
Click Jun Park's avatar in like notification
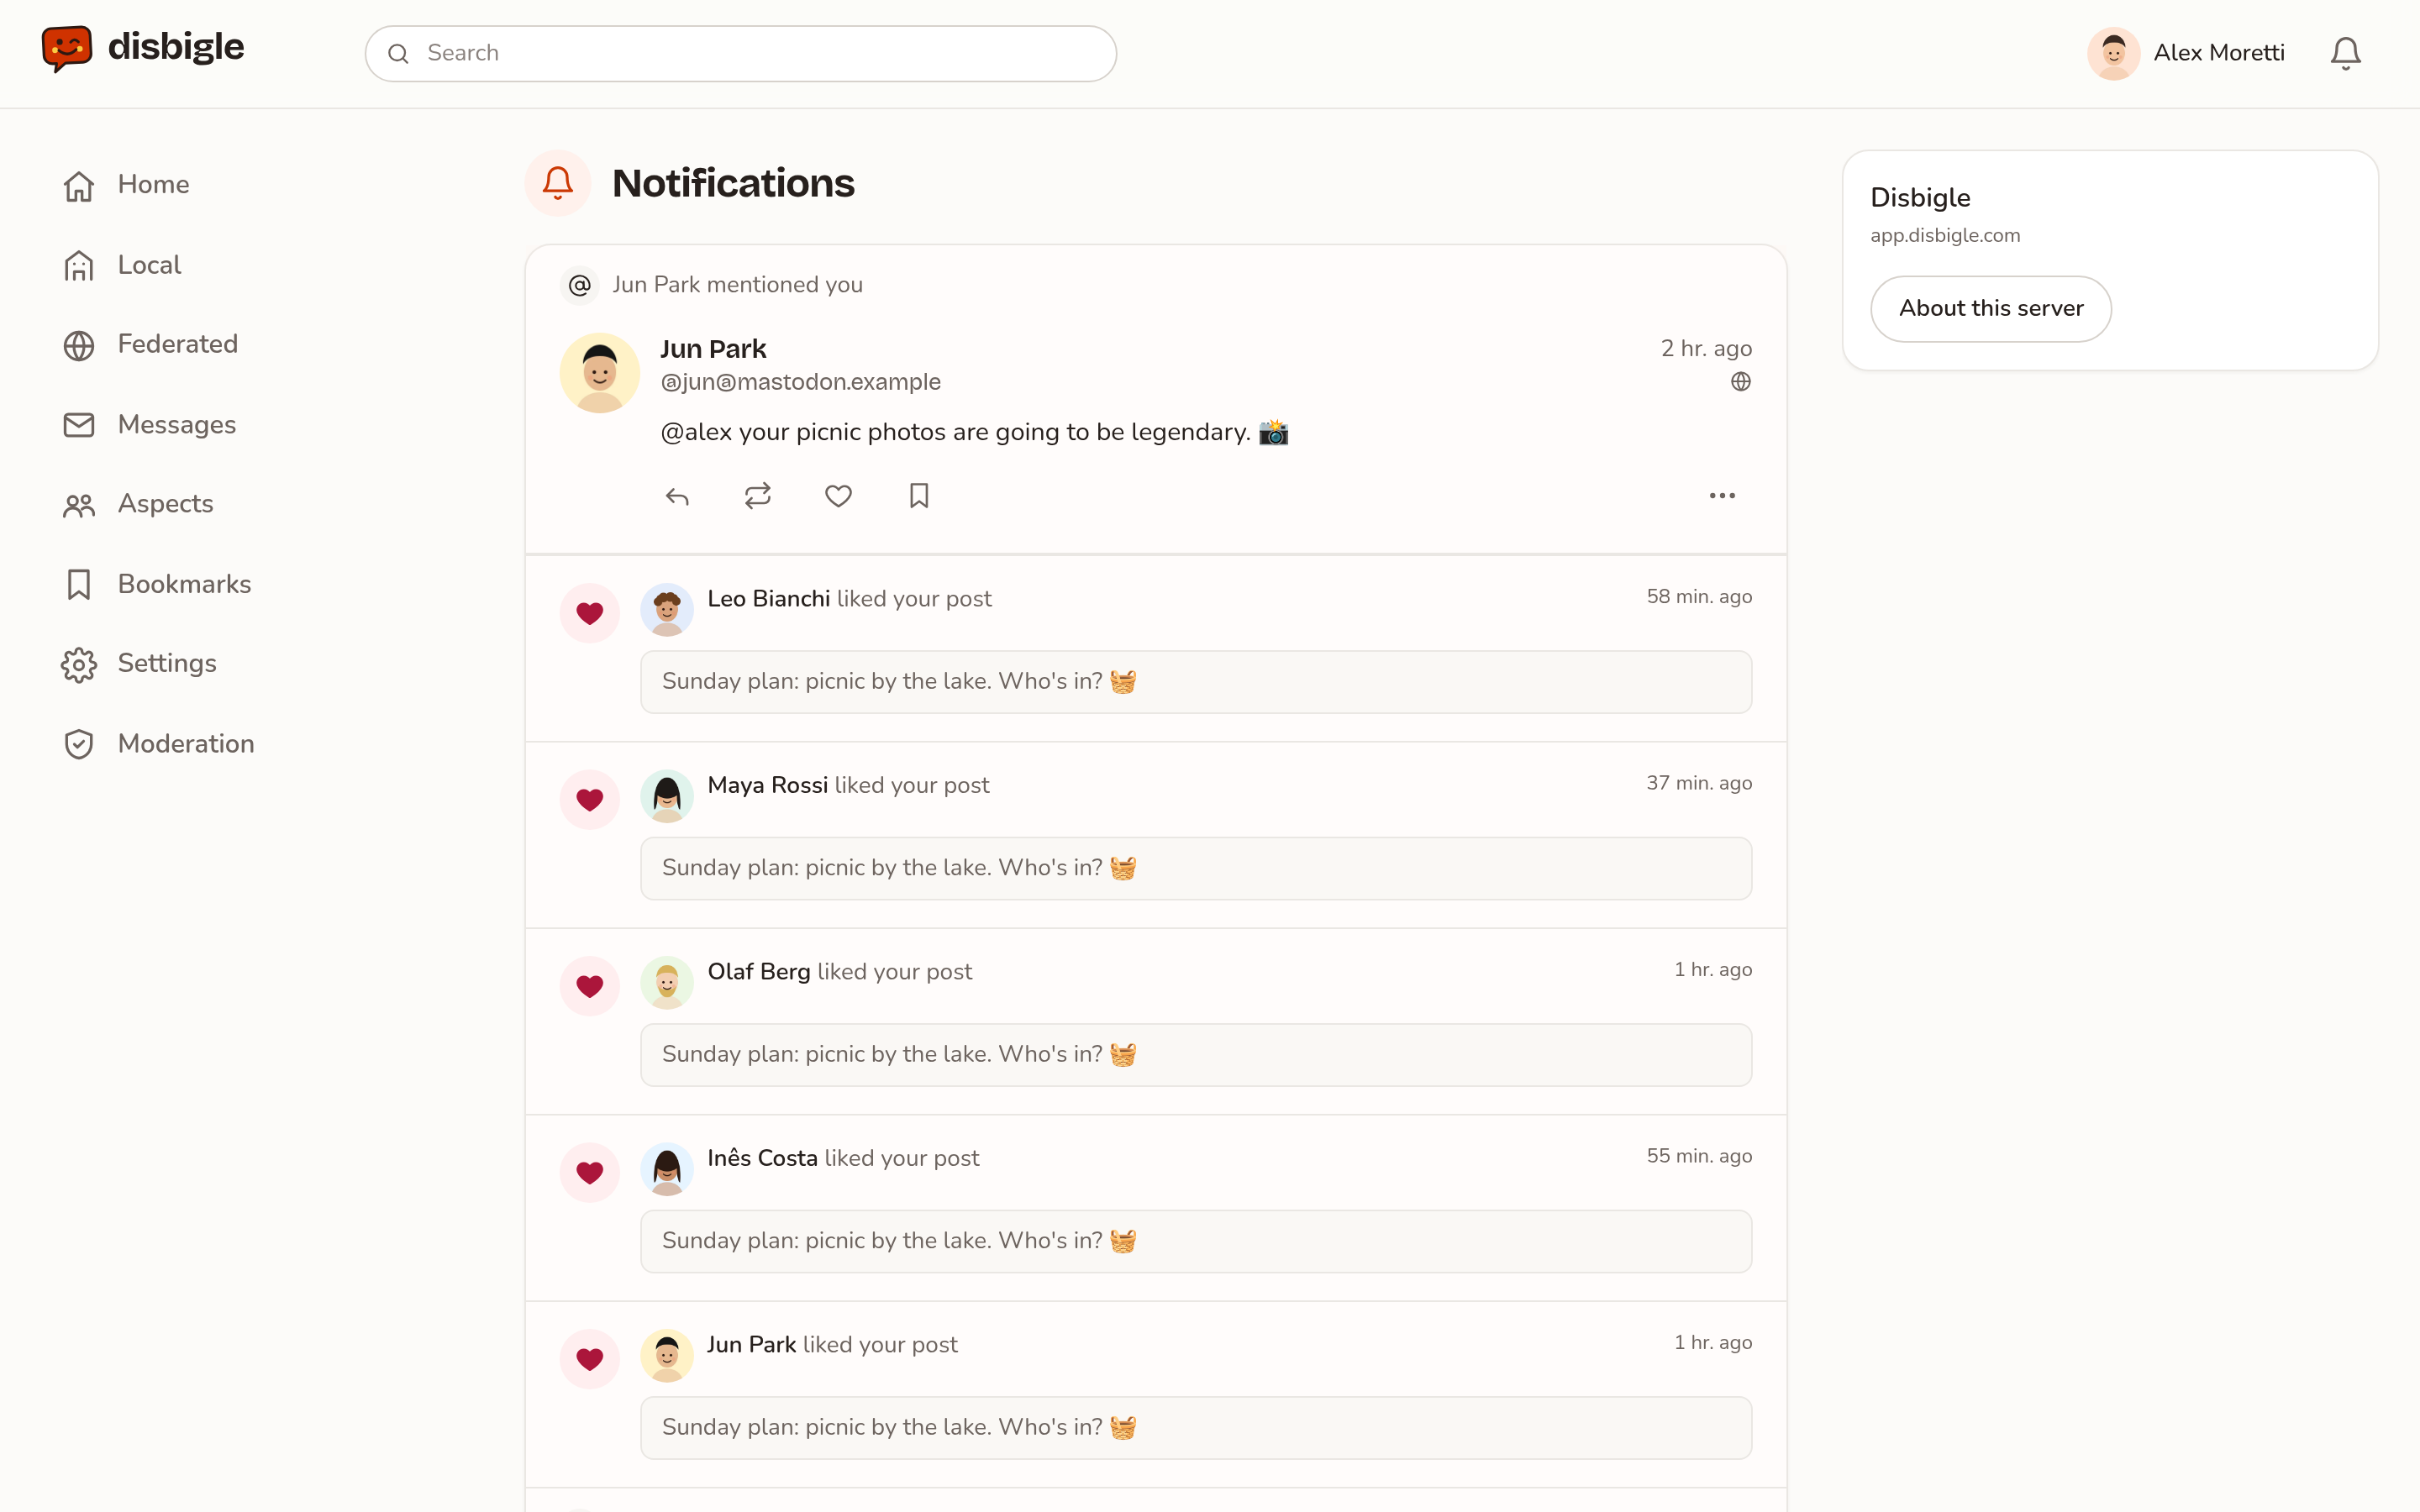click(667, 1356)
